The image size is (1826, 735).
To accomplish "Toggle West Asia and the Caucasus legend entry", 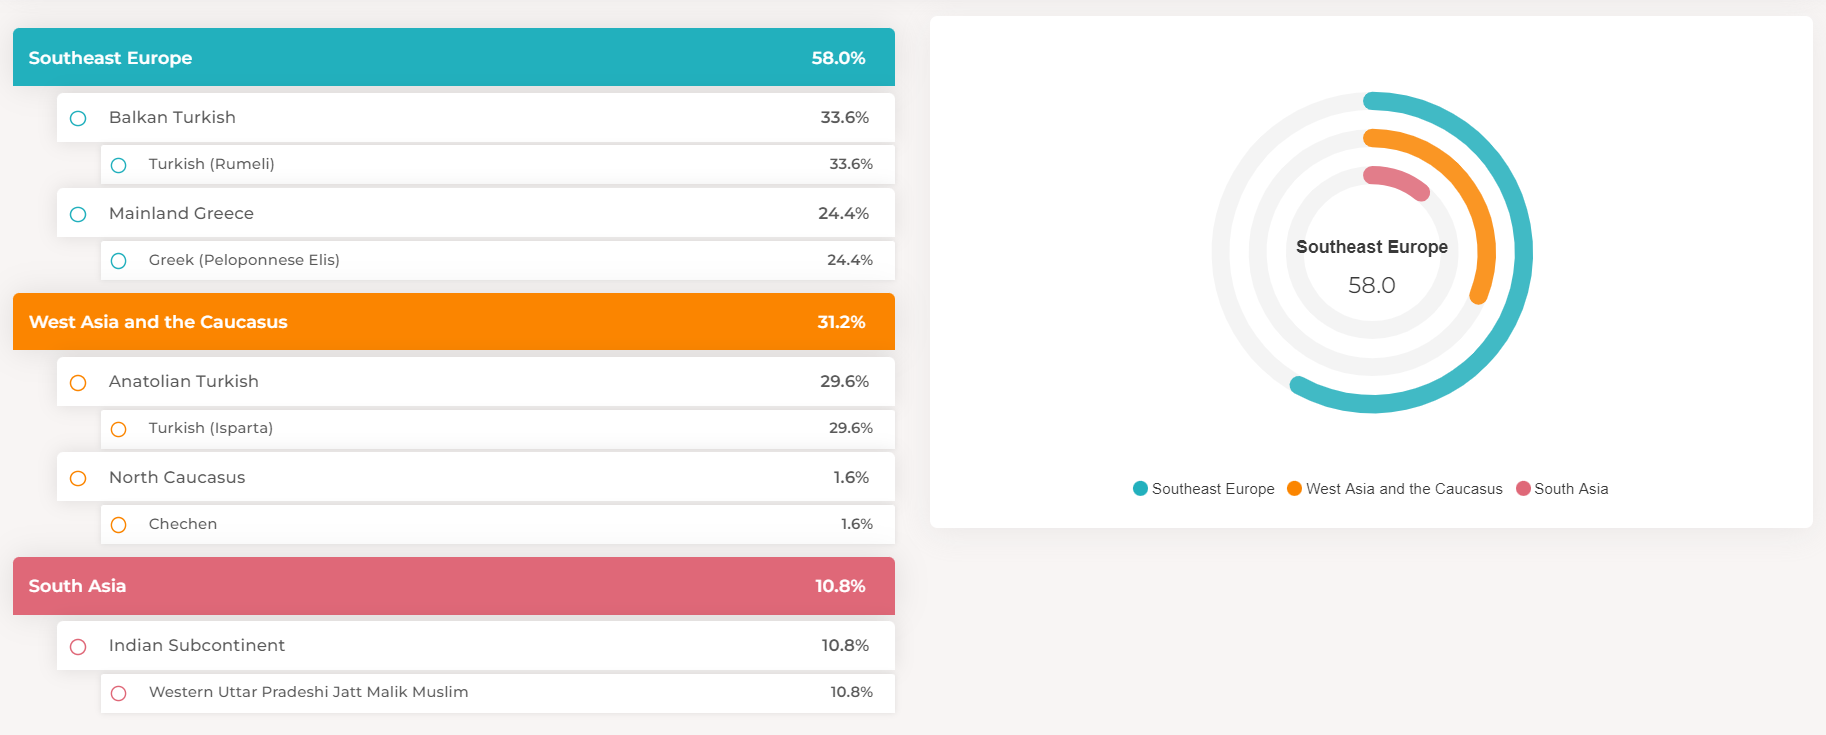I will tap(1394, 489).
